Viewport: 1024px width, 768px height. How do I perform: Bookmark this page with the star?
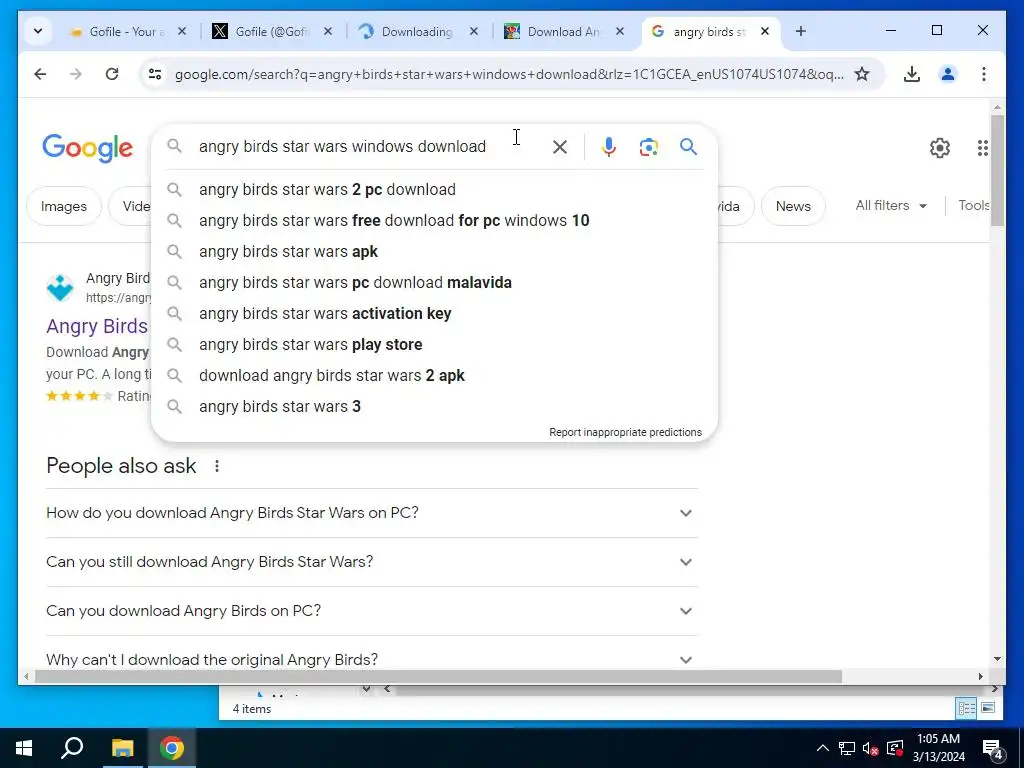click(862, 74)
